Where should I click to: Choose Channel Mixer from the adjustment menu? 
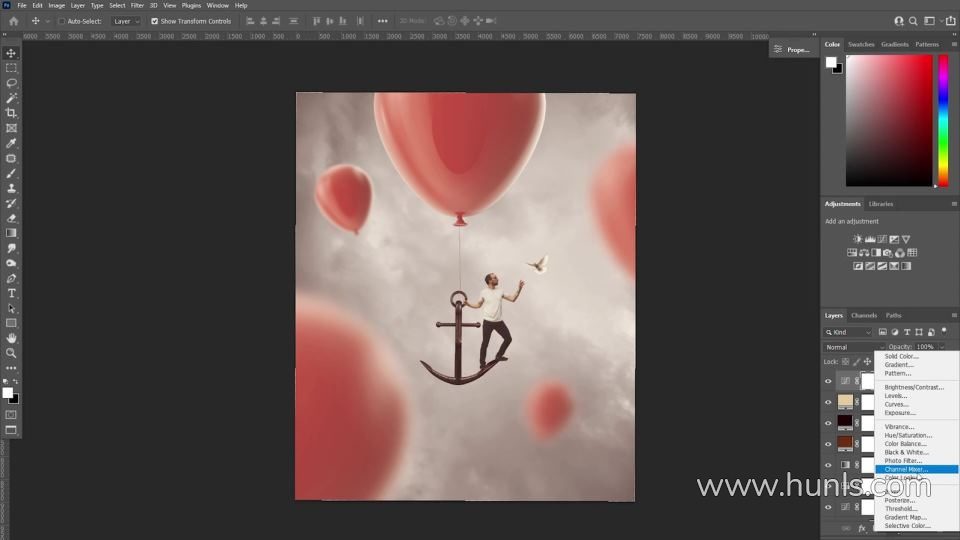[906, 469]
